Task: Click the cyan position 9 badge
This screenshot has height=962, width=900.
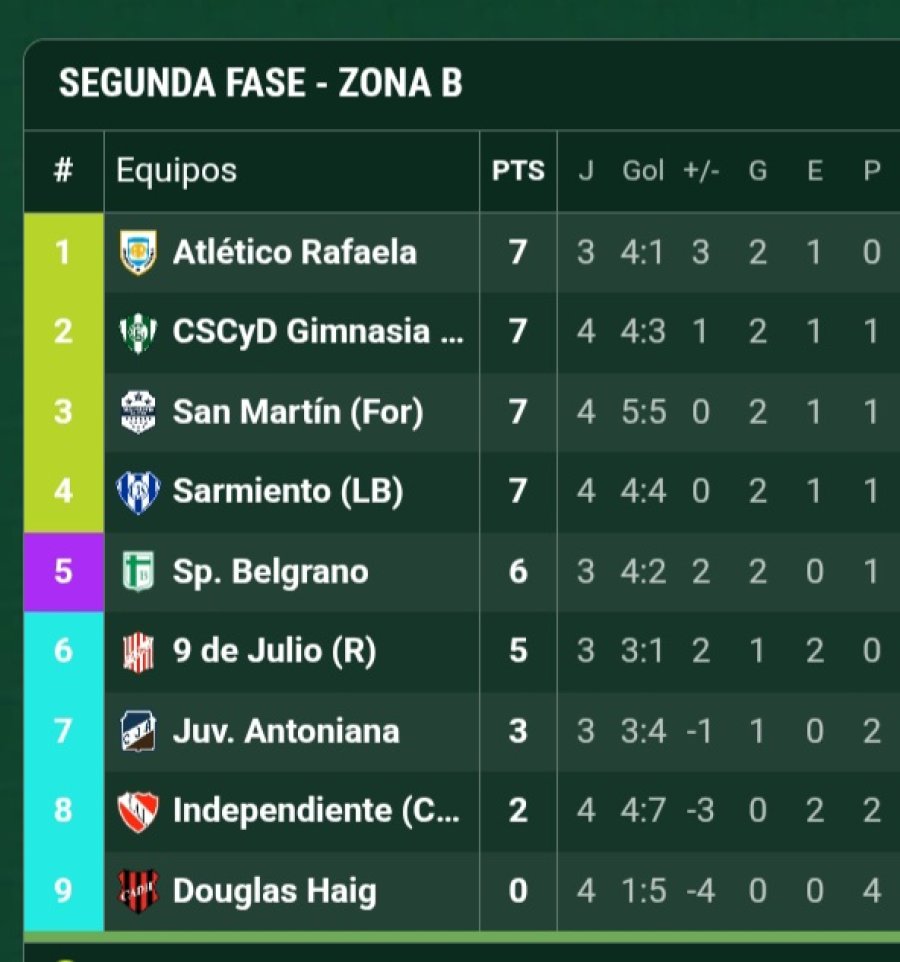Action: point(63,890)
